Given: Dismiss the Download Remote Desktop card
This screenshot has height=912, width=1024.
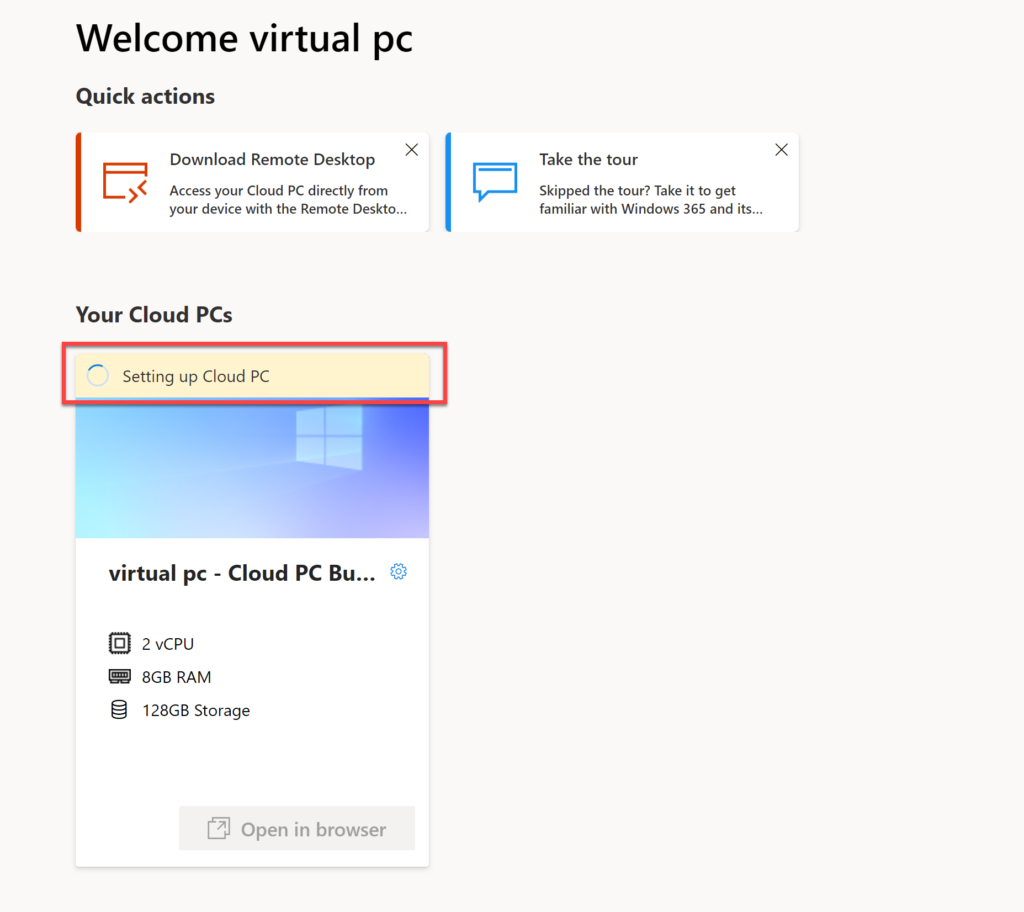Looking at the screenshot, I should [411, 150].
